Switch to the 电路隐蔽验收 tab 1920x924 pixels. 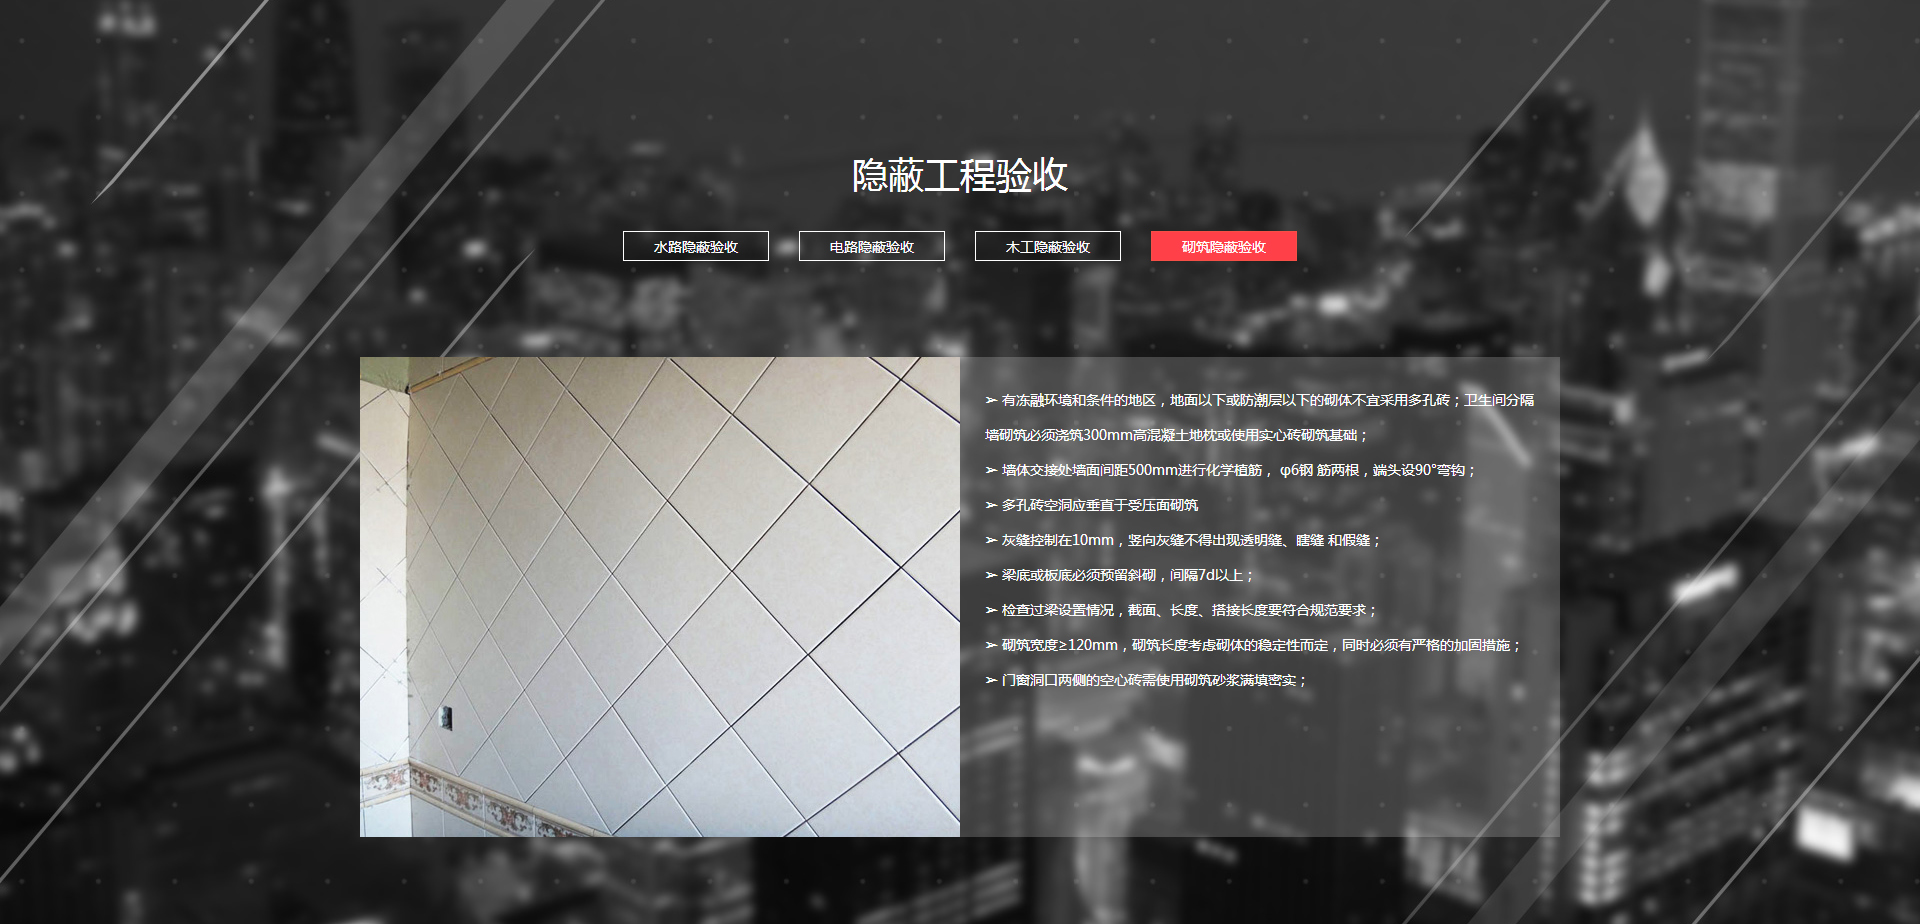pyautogui.click(x=871, y=246)
